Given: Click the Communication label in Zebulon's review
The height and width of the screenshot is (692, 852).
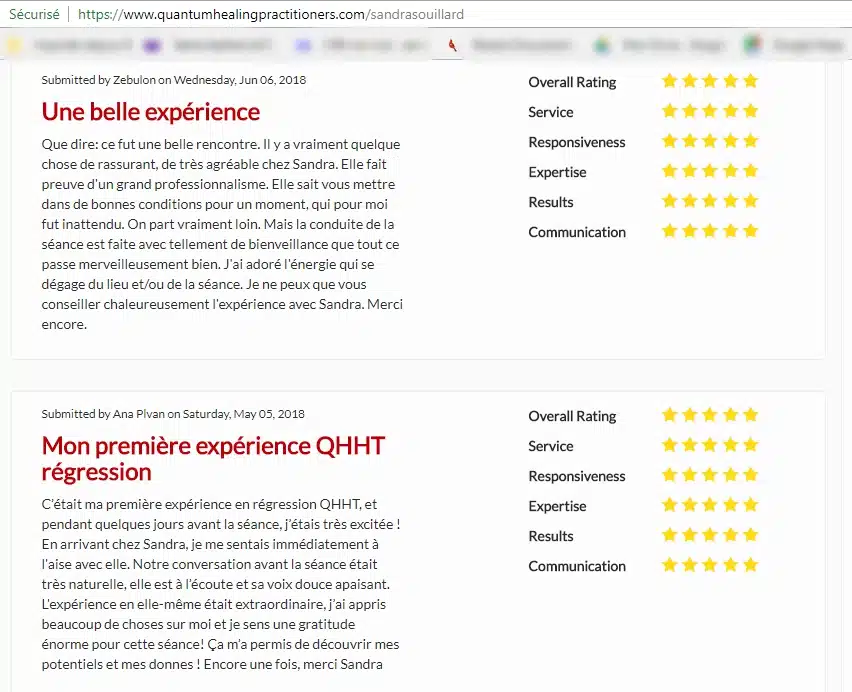Looking at the screenshot, I should click(577, 232).
